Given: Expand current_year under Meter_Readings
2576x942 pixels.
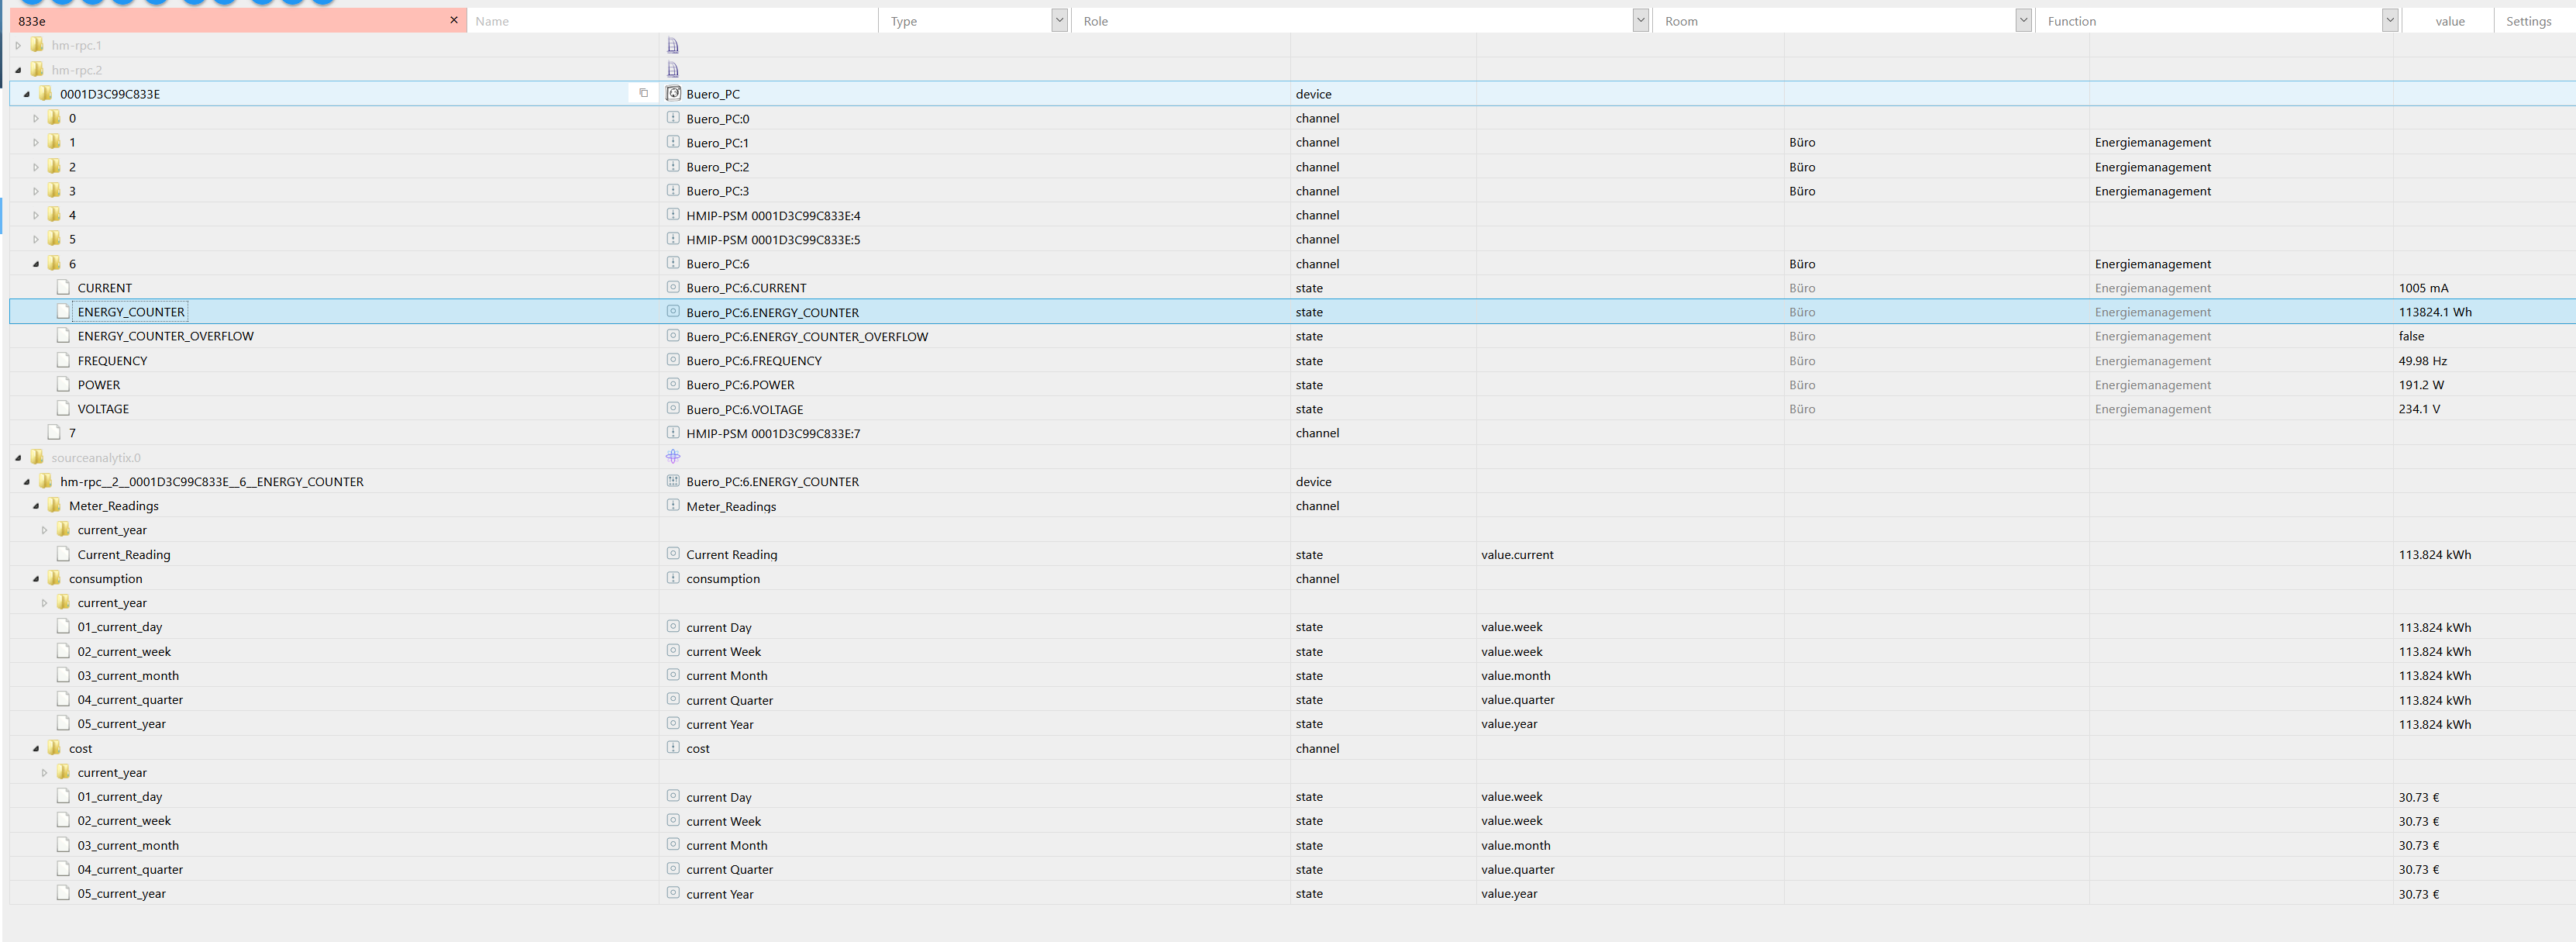Looking at the screenshot, I should (44, 530).
